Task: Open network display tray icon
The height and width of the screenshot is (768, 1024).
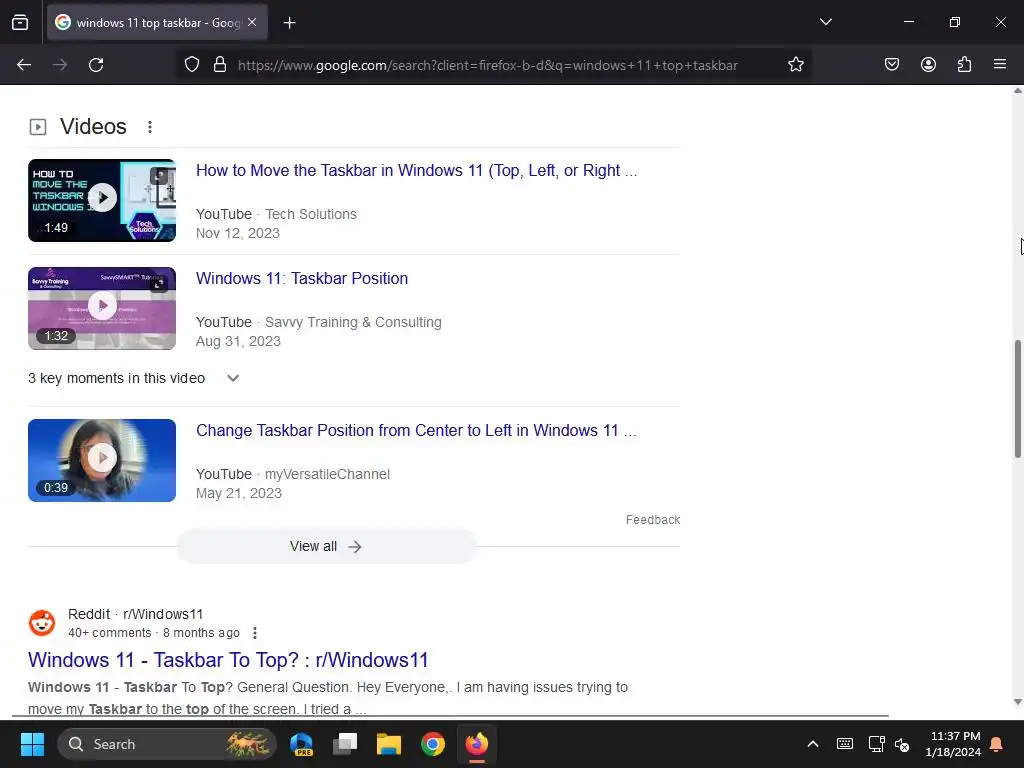Action: pyautogui.click(x=876, y=744)
